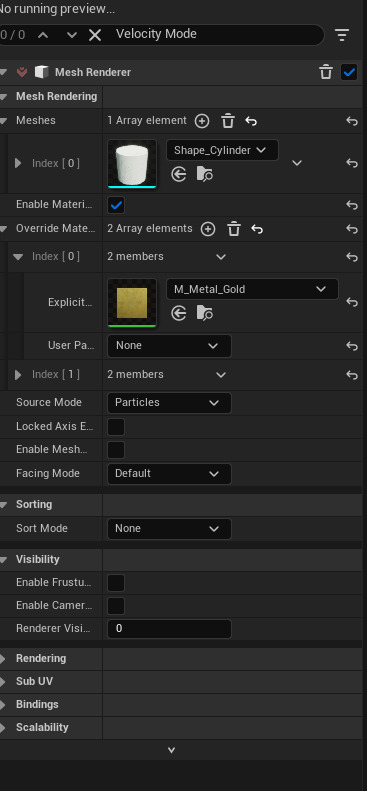Browse to M_Metal_Gold in Content Browser
This screenshot has height=791, width=367.
[x=205, y=313]
